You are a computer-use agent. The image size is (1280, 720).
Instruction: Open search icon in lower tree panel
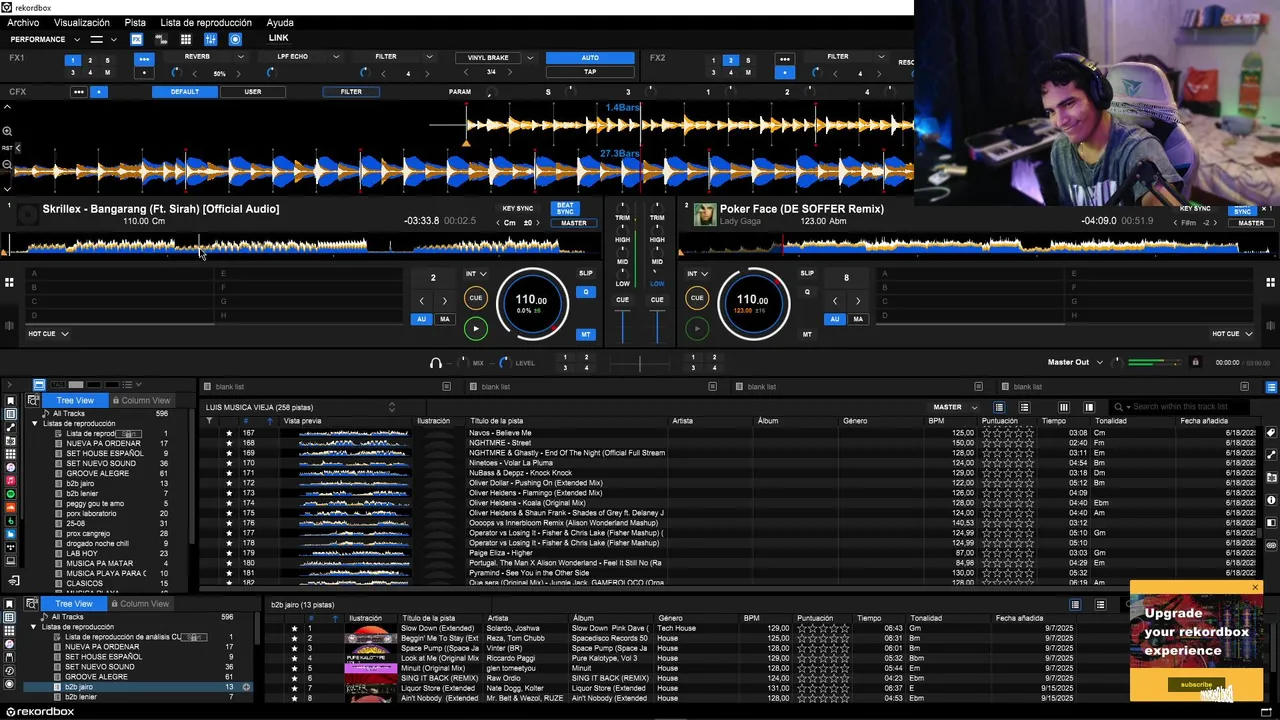click(32, 604)
